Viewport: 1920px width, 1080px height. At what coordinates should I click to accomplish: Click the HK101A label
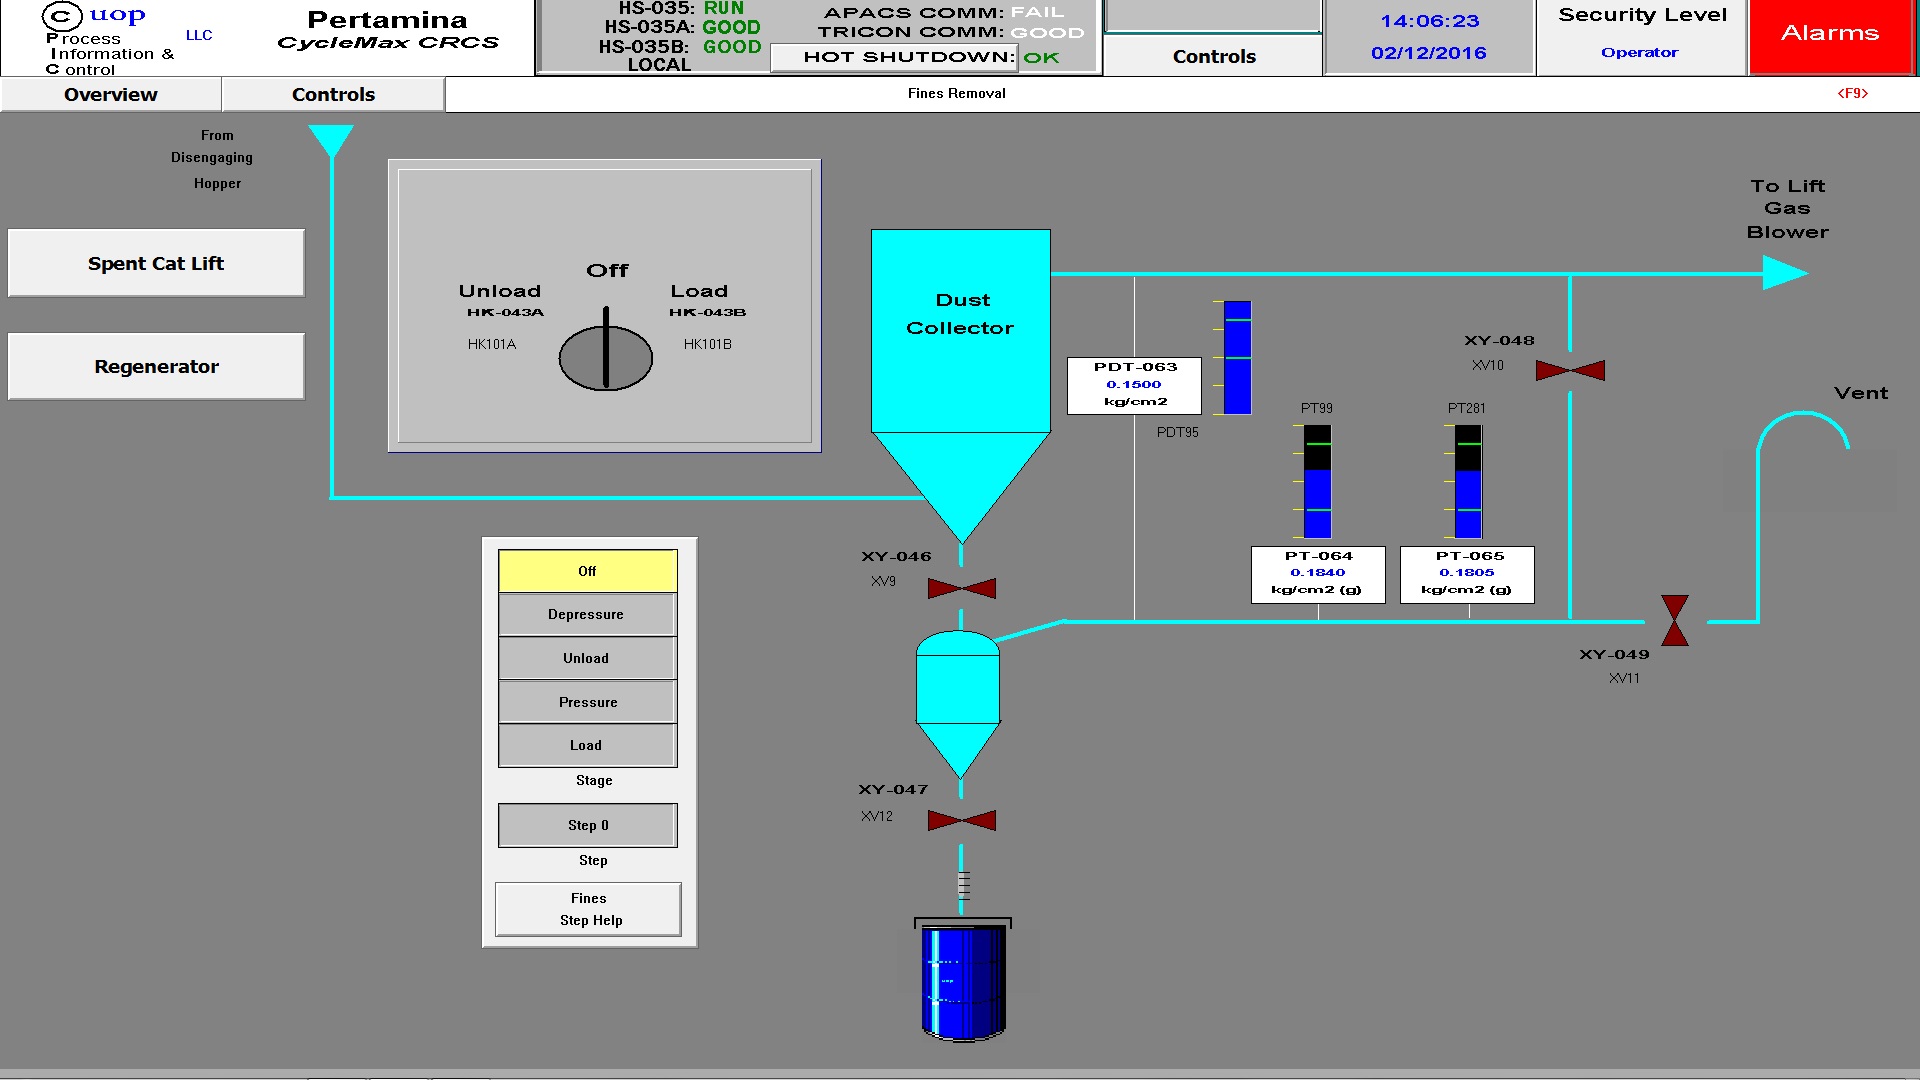point(492,344)
